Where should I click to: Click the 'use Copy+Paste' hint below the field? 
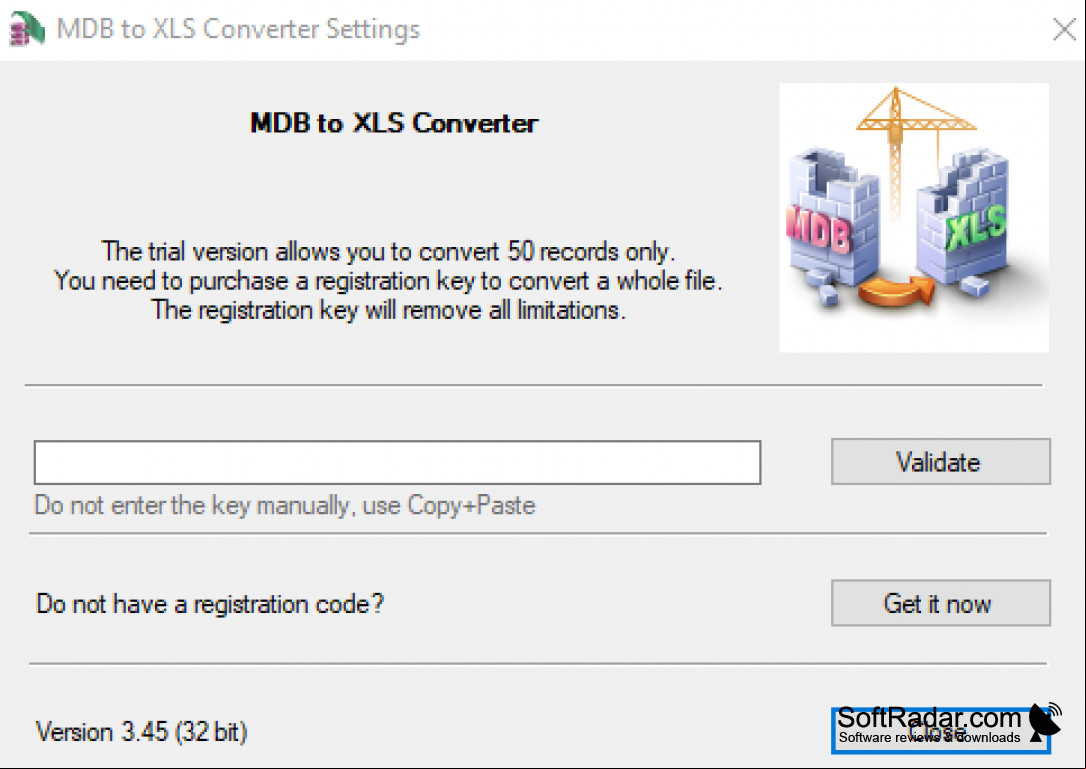pos(449,505)
